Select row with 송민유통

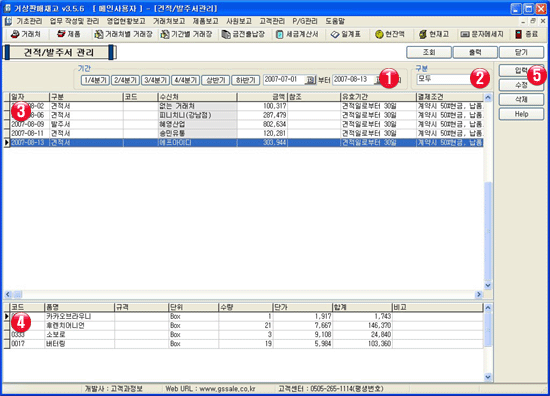coord(246,133)
